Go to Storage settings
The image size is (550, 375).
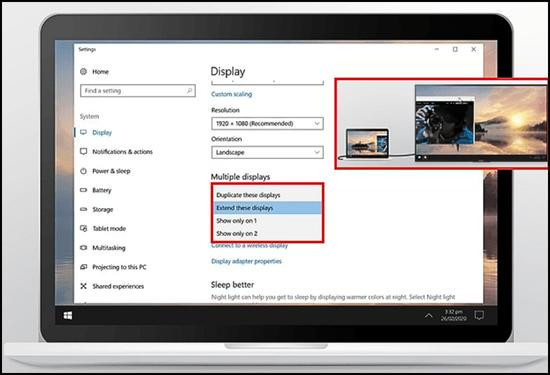coord(102,209)
